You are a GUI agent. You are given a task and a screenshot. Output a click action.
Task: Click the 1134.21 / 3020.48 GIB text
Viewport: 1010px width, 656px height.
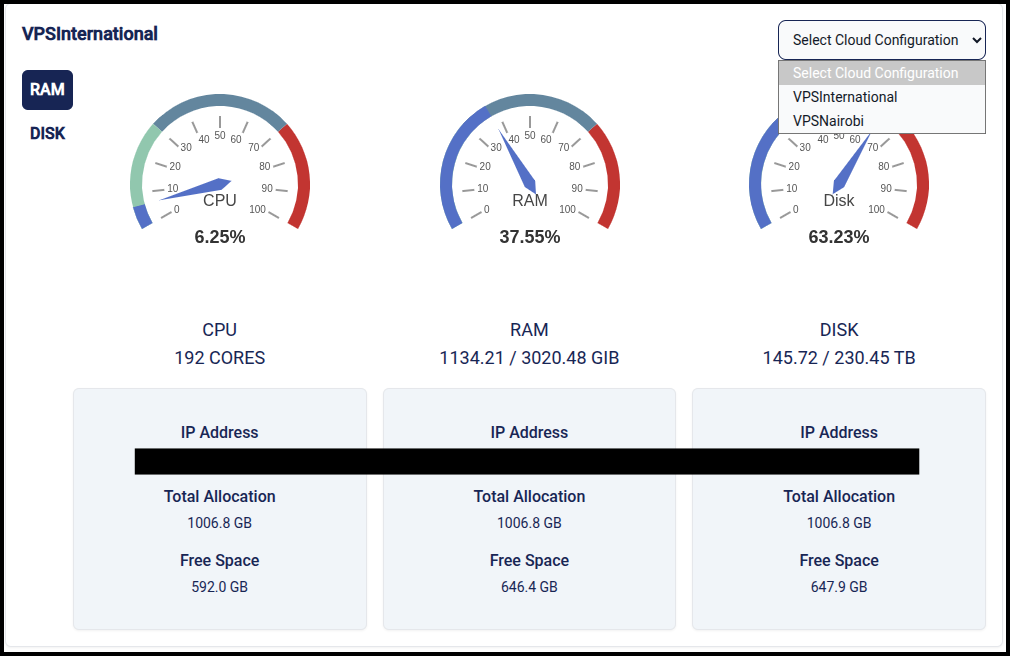529,358
